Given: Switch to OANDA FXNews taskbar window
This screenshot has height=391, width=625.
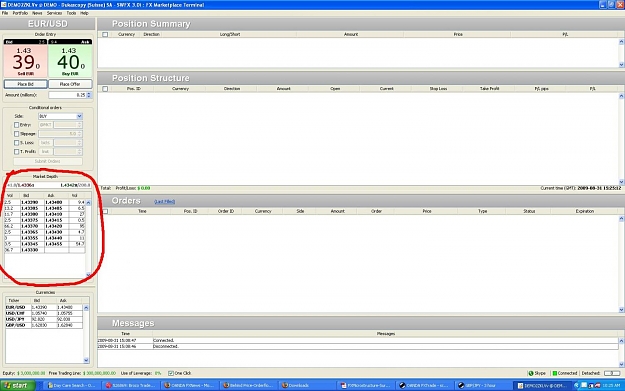Looking at the screenshot, I should pos(189,385).
